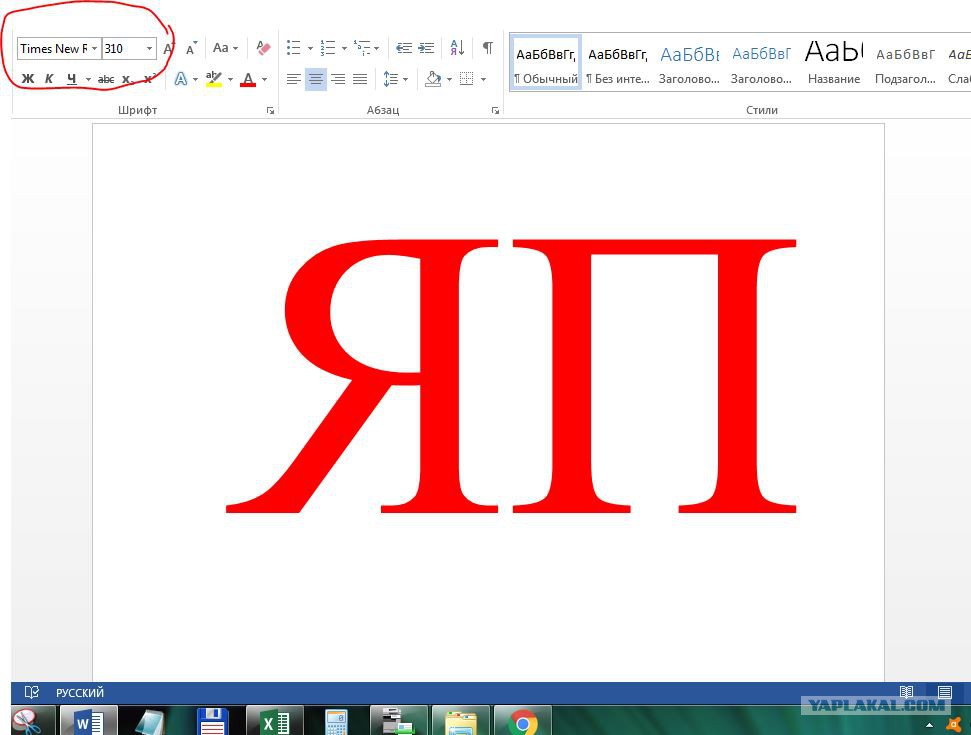971x735 pixels.
Task: Clear all formatting with eraser icon
Action: tap(263, 48)
